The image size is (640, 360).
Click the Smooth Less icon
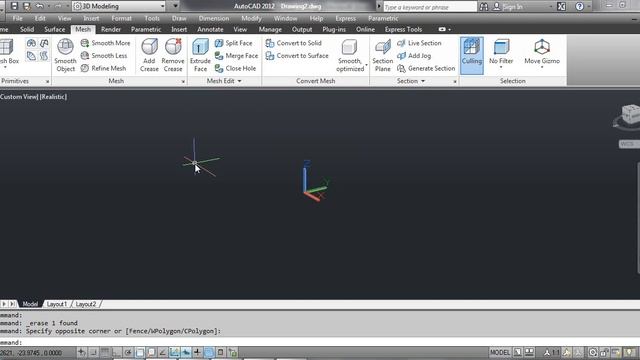click(x=85, y=56)
